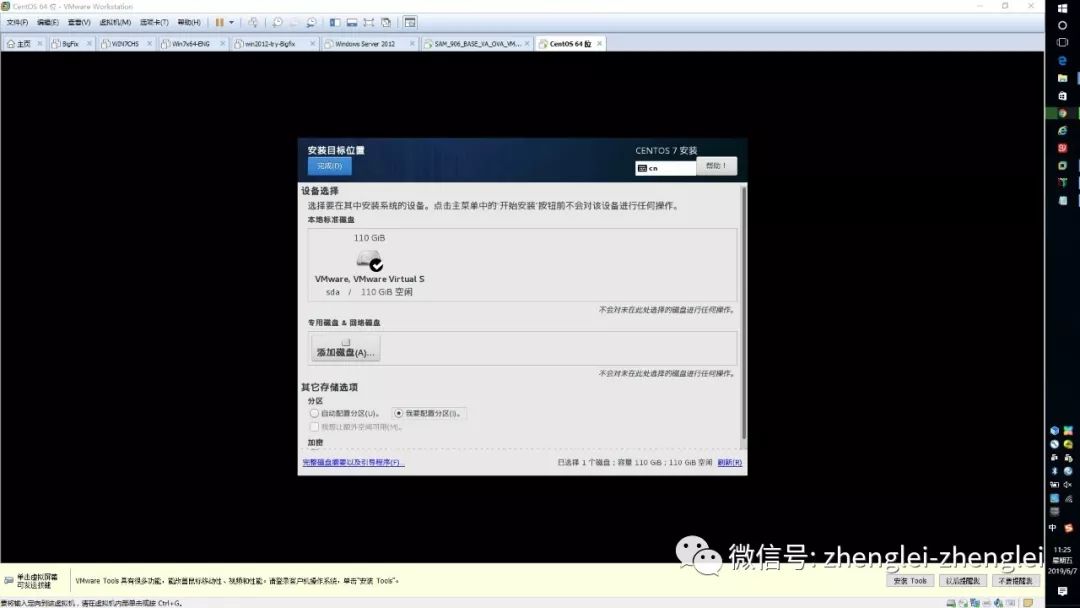Open the dropdown arrow beside the pause button
This screenshot has width=1080, height=608.
pos(231,23)
